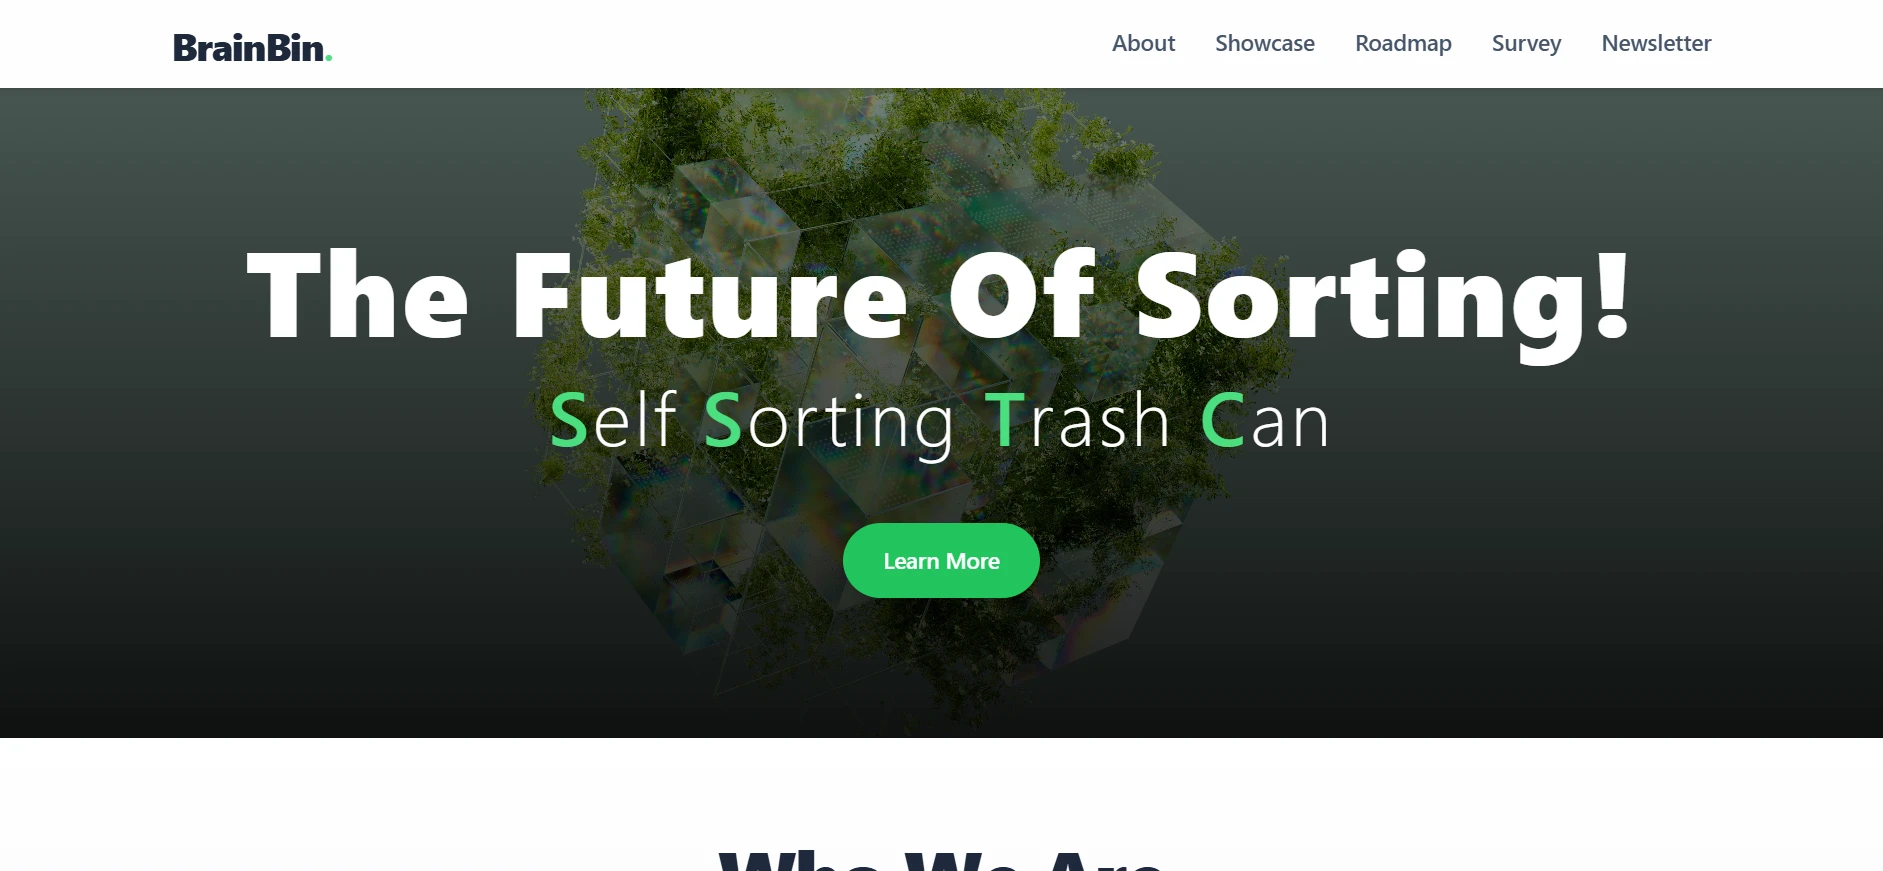Select Survey in the navigation bar
The image size is (1883, 871).
point(1526,43)
